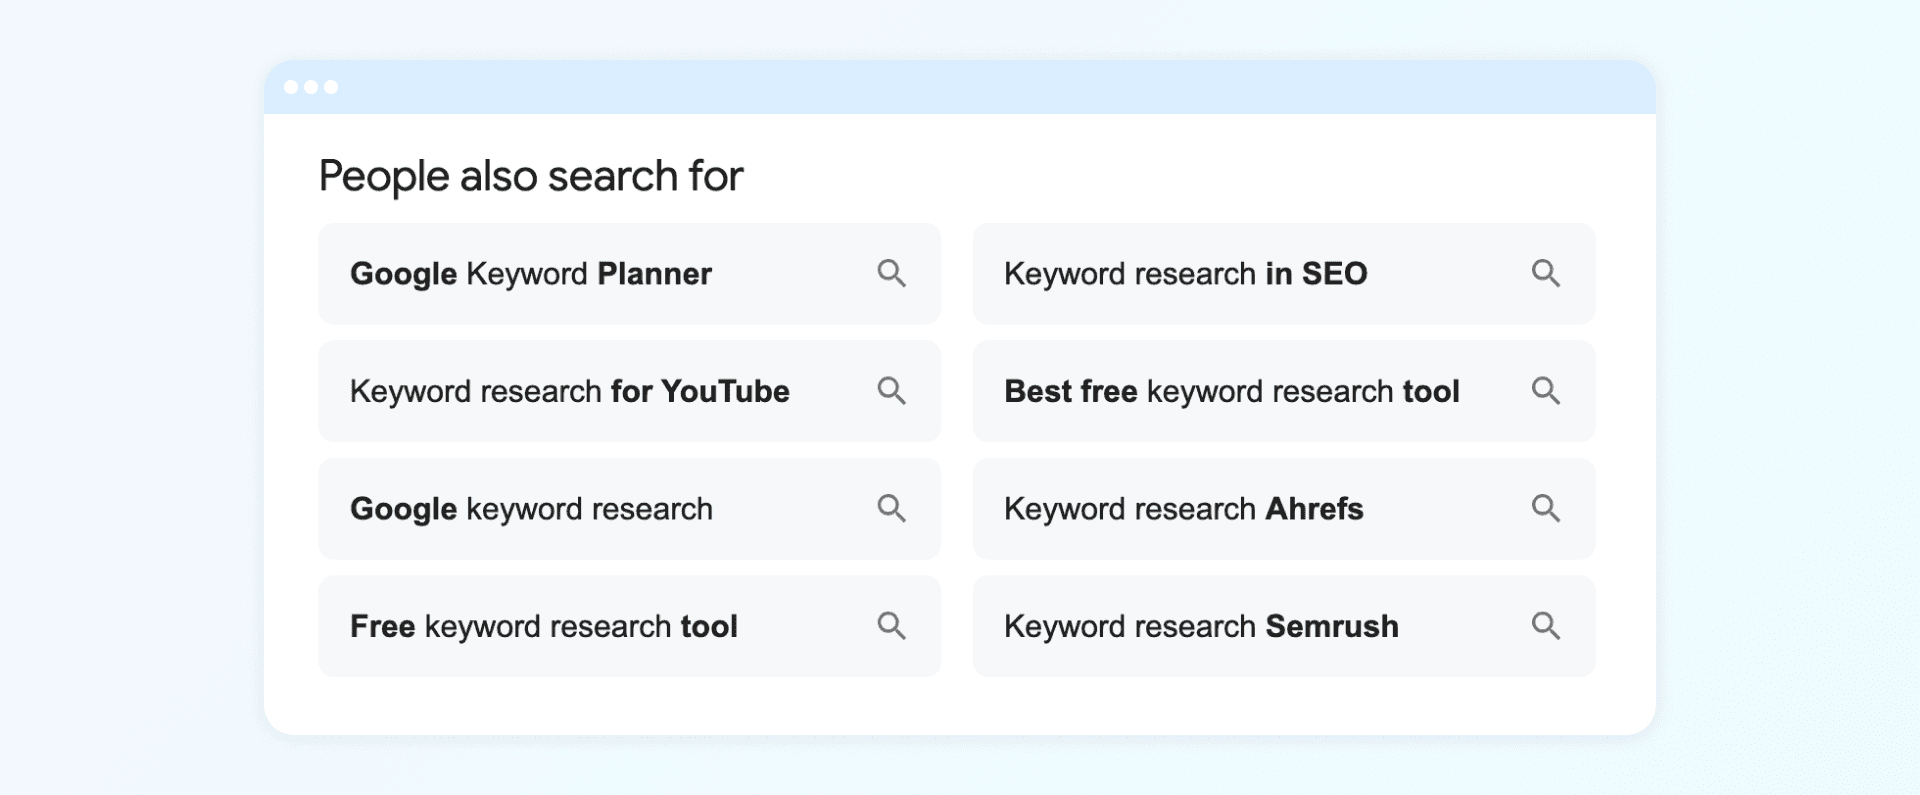Click the third dot in the blue title bar

tap(333, 87)
